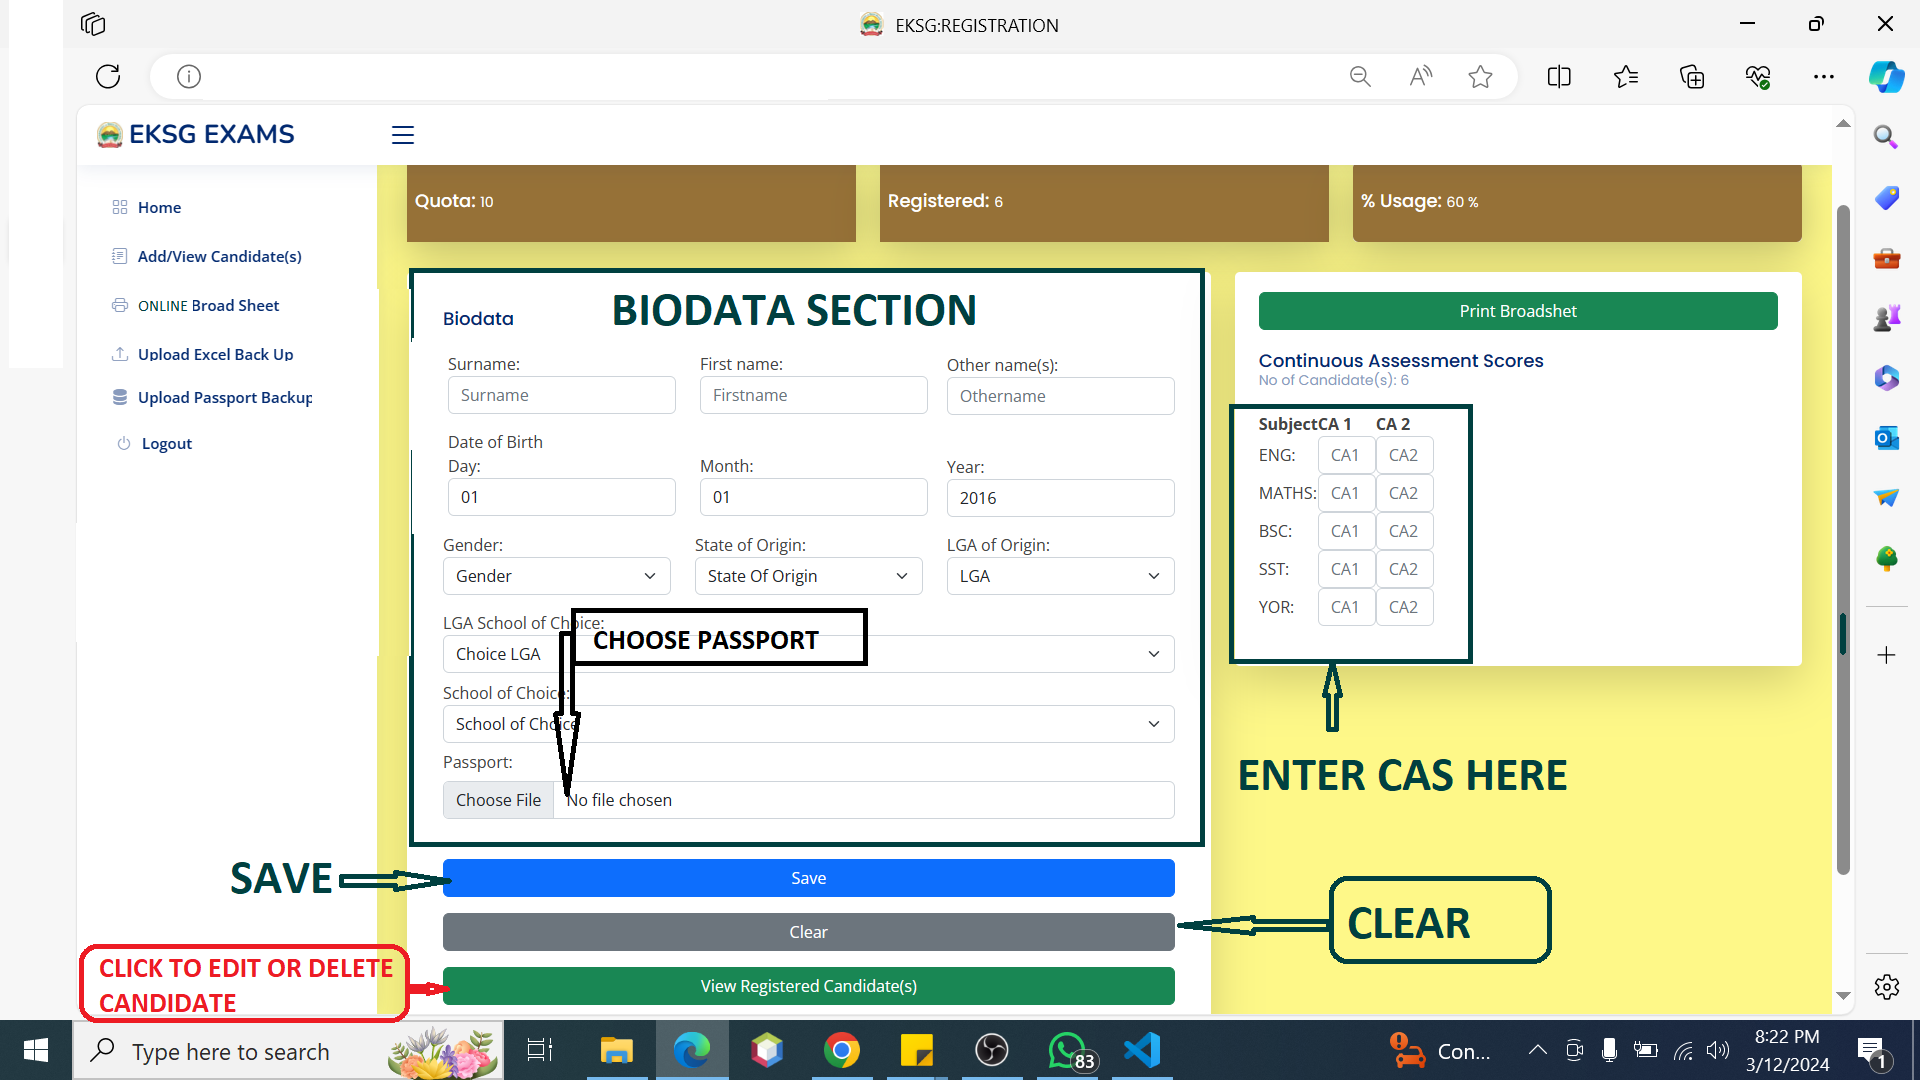Expand the Gender dropdown
The height and width of the screenshot is (1080, 1920).
tap(556, 576)
